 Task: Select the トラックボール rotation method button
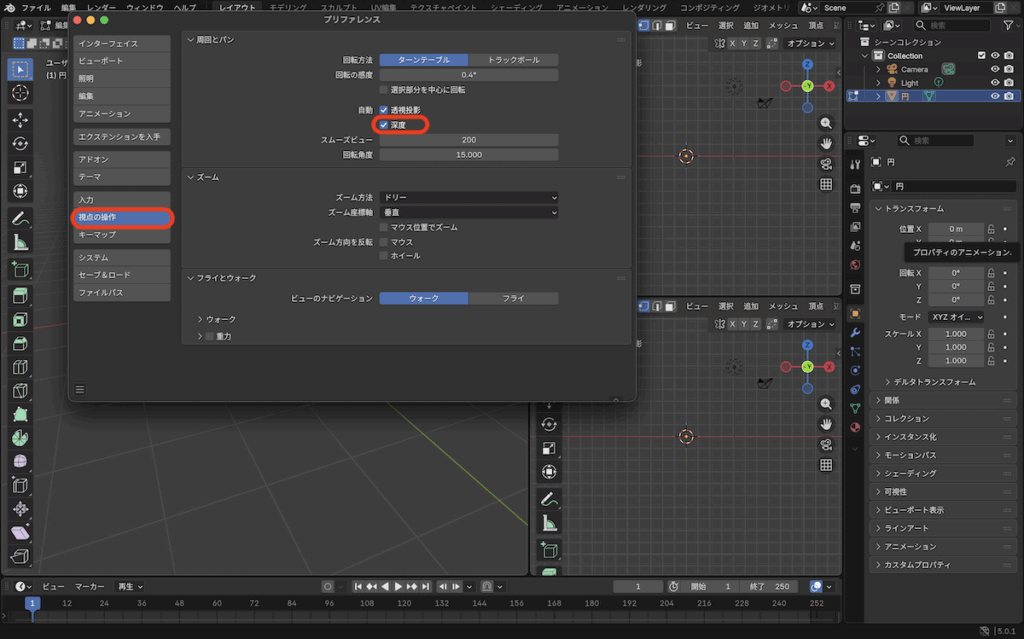pos(513,60)
